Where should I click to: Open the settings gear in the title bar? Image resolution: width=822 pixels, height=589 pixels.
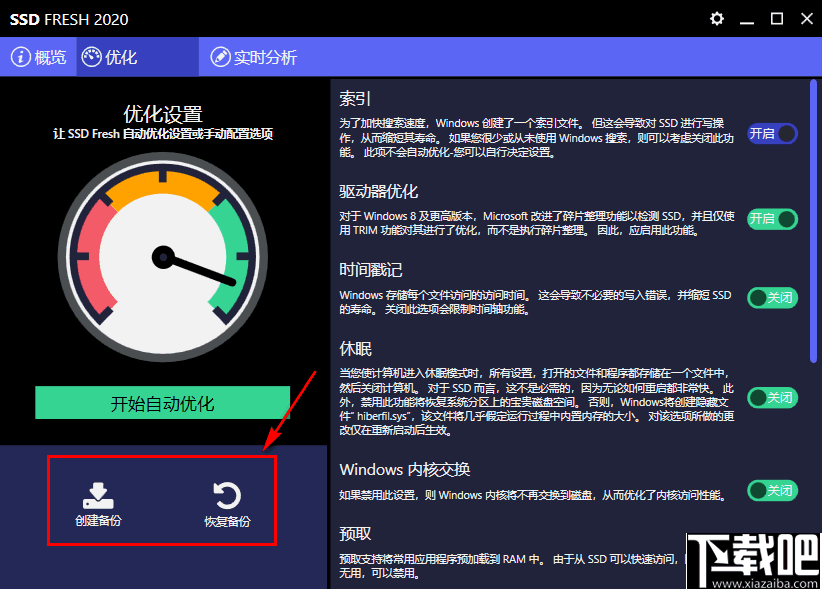pos(717,18)
